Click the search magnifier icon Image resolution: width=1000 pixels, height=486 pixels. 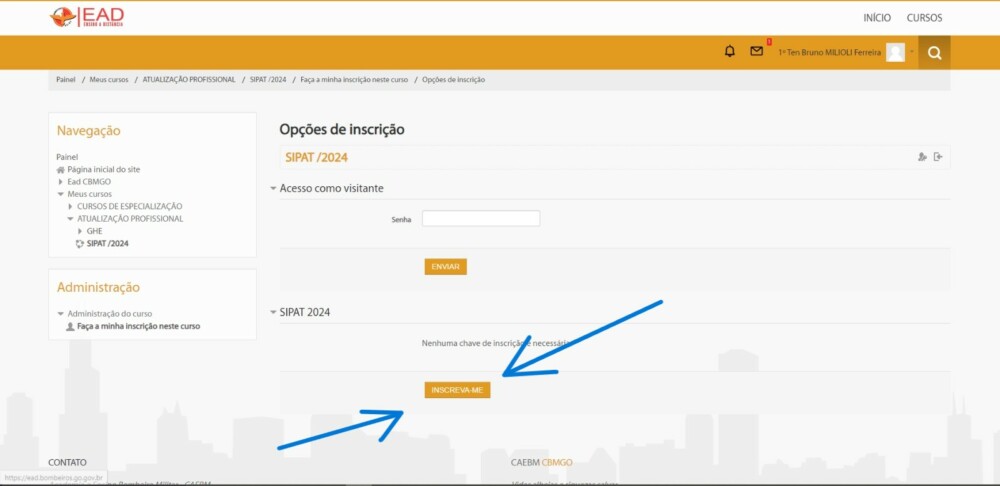coord(934,53)
